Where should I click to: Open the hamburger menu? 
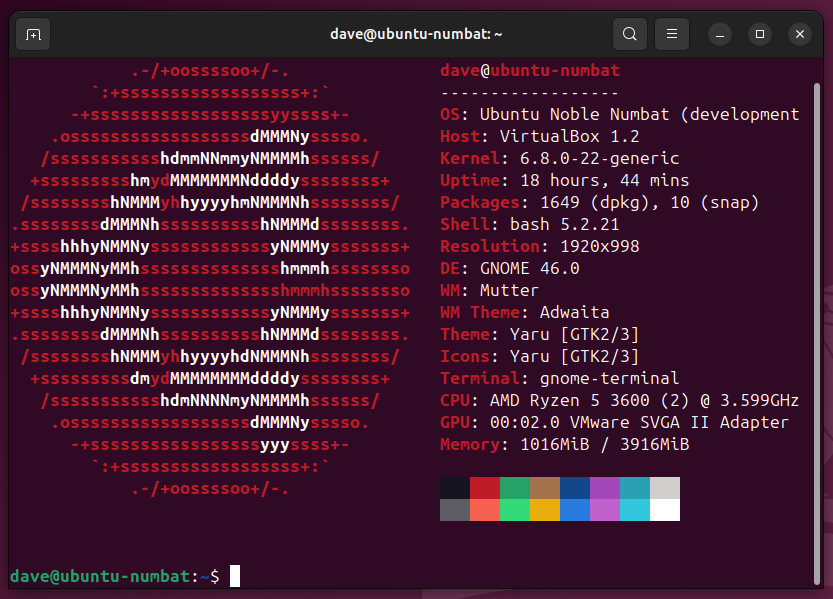[672, 34]
